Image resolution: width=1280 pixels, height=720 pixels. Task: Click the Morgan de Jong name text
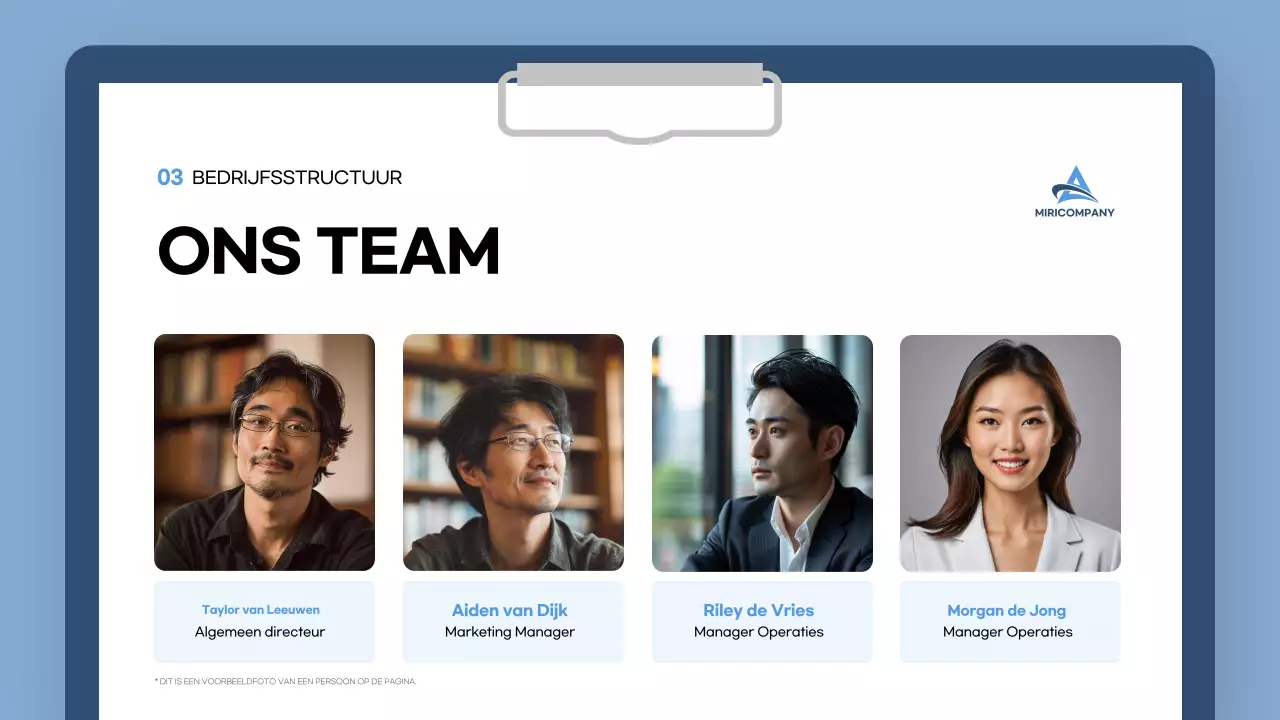pos(1007,610)
